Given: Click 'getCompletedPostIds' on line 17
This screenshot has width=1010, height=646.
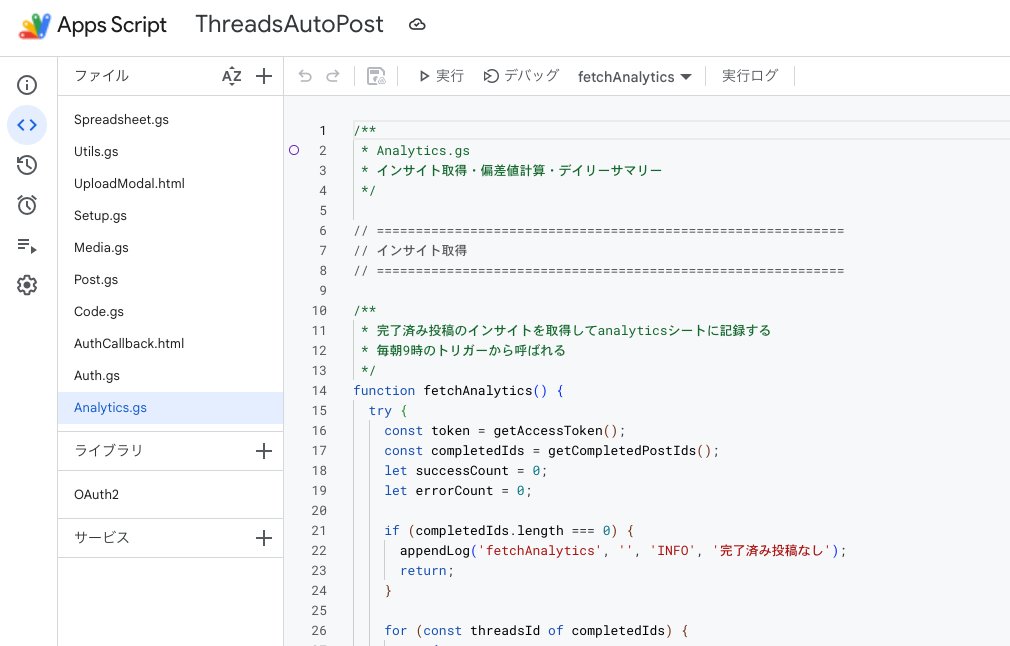Looking at the screenshot, I should click(x=622, y=450).
